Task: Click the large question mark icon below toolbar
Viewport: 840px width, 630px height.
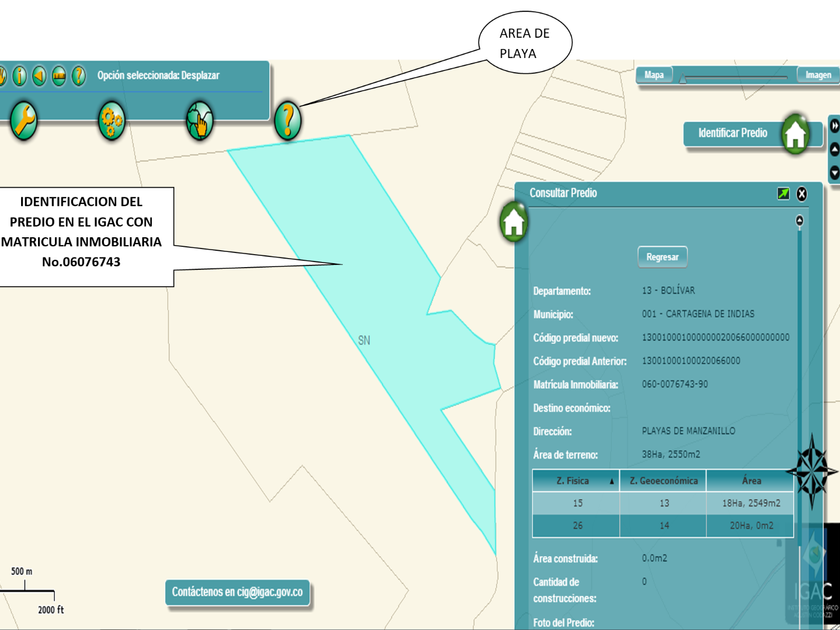Action: coord(288,121)
